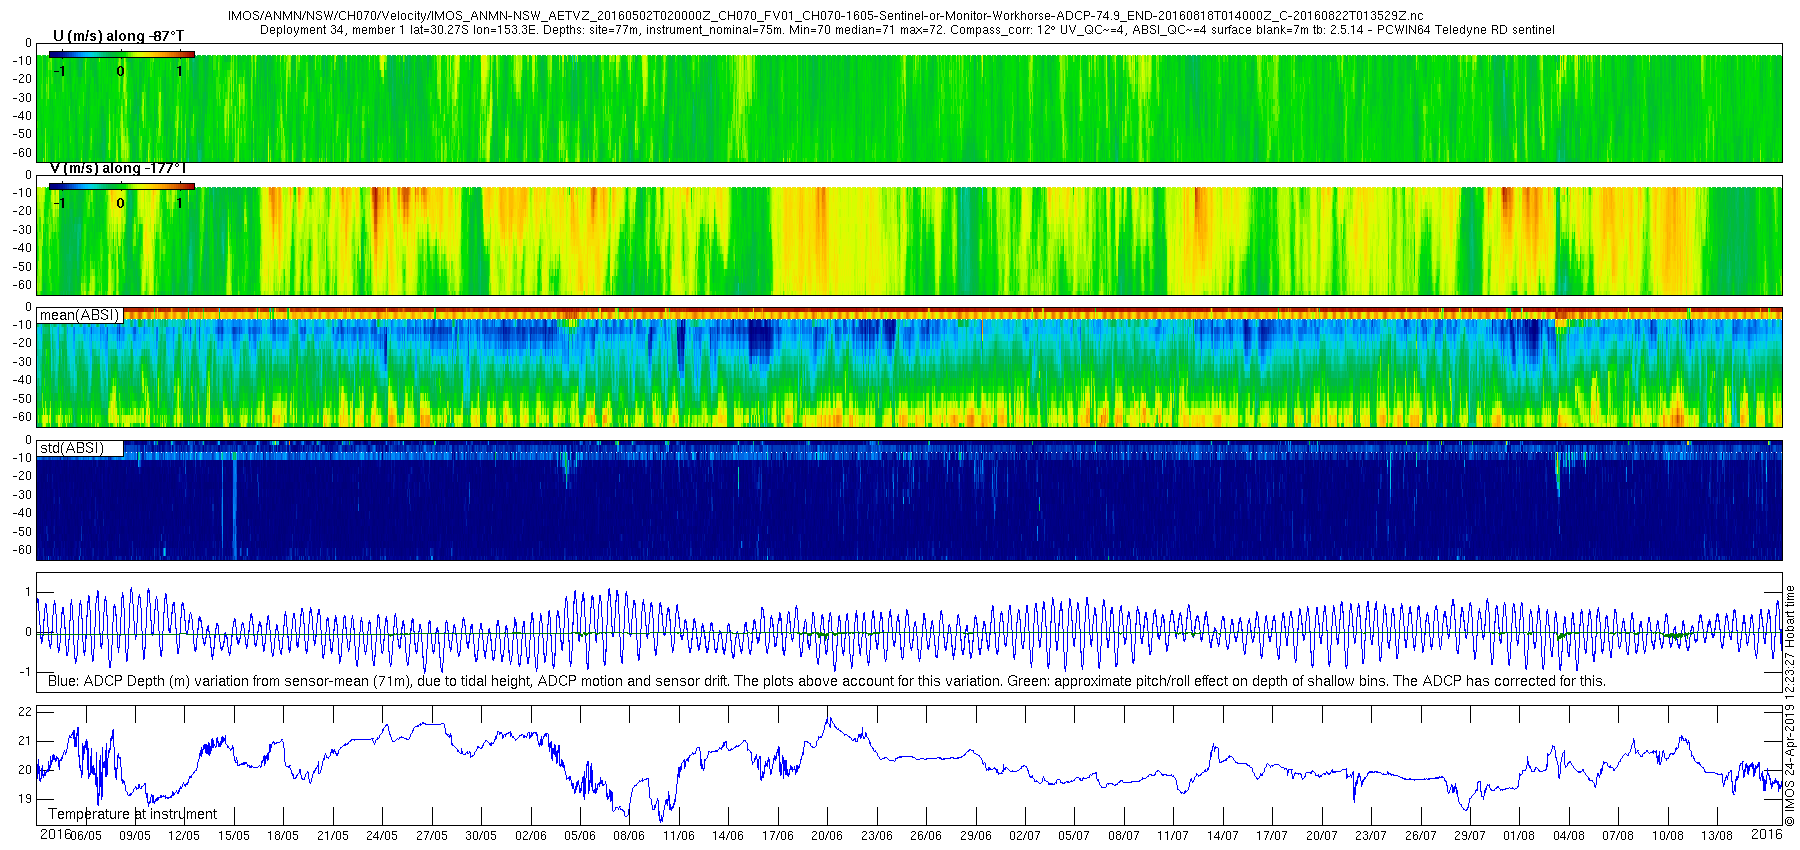Screen dimensions: 1800x850
Task: Click the '14/06' date tick label
Action: click(x=728, y=836)
